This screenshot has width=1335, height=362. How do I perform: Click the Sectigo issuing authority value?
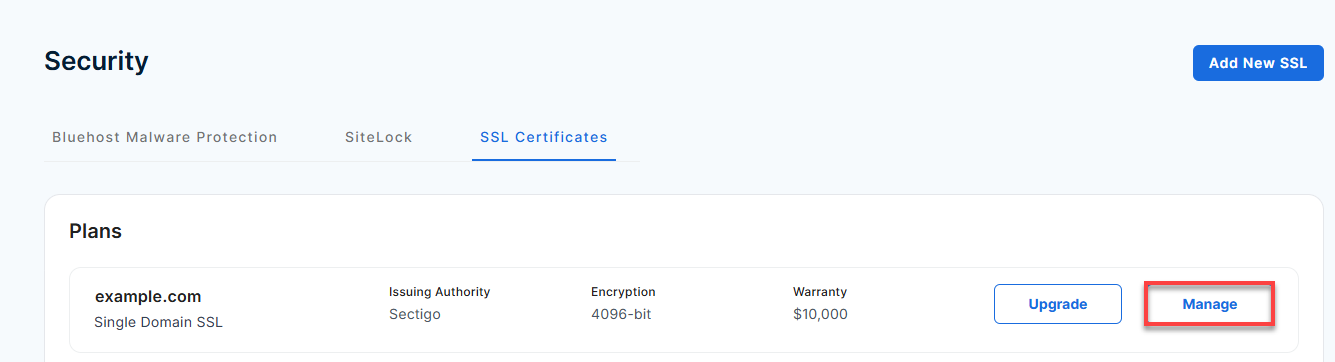point(415,314)
